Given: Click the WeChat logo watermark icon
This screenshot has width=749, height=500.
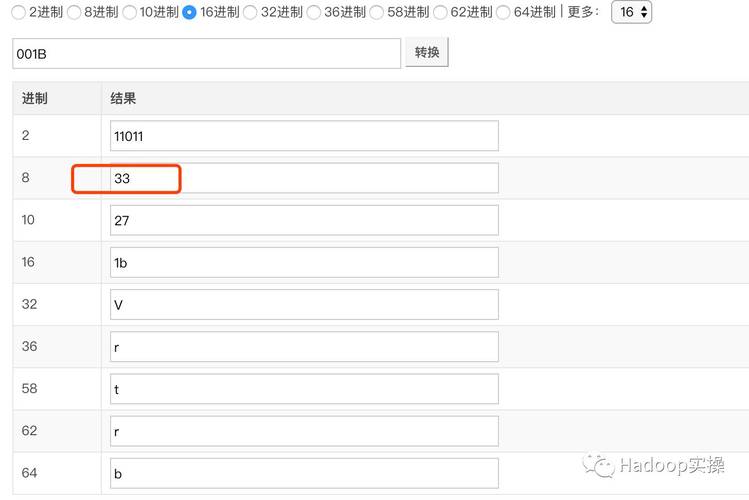Looking at the screenshot, I should [x=600, y=465].
